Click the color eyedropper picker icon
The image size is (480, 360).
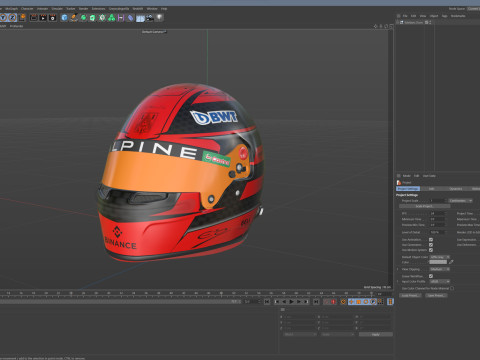click(451, 262)
